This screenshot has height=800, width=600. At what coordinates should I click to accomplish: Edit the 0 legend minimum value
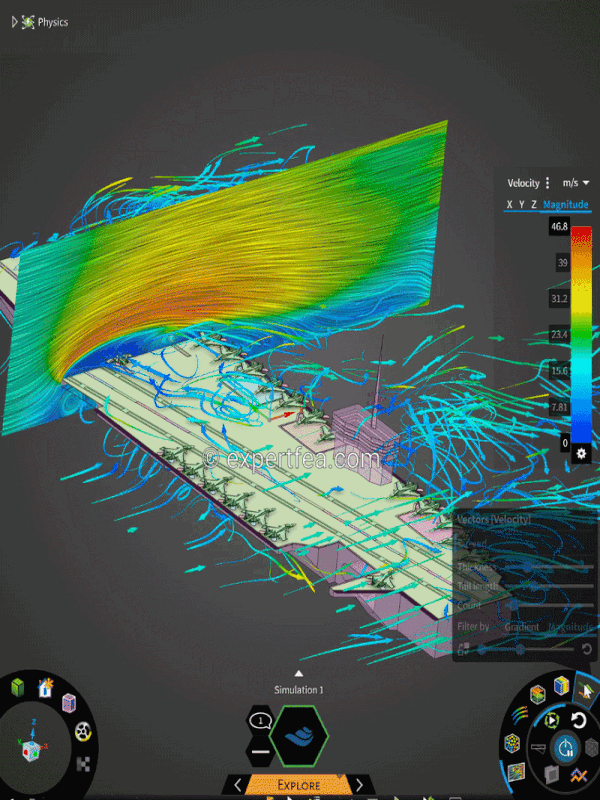565,443
